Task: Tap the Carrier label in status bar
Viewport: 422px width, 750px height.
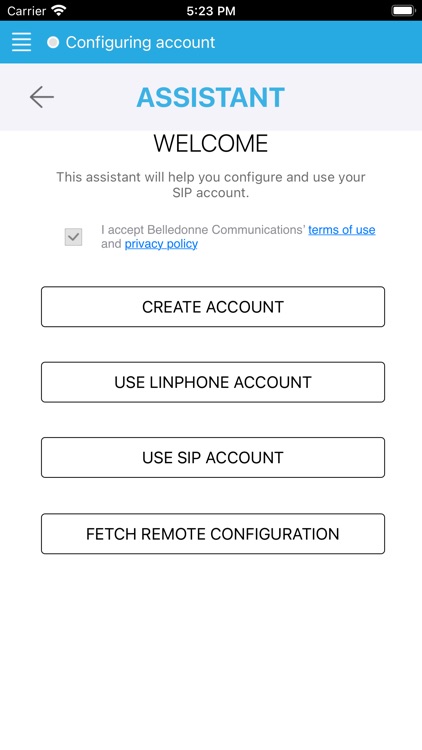Action: (x=27, y=11)
